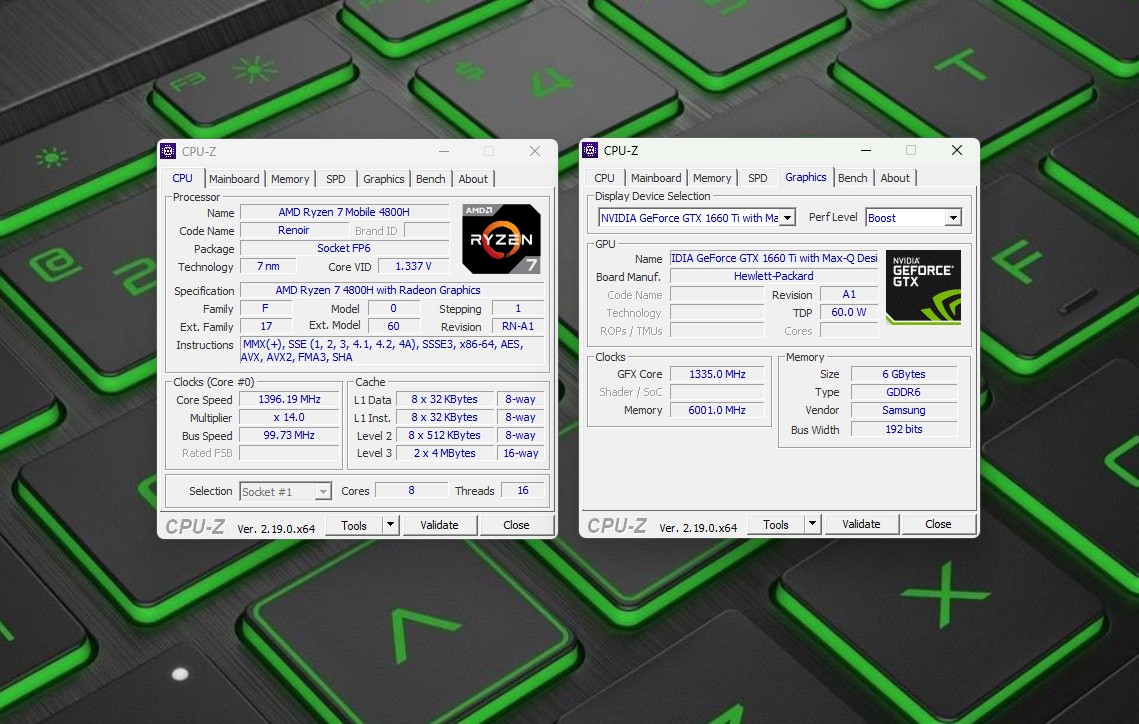The width and height of the screenshot is (1139, 724).
Task: Click GPU Name field NVIDIA GeForce GTX 1660 Ti
Action: coord(774,258)
